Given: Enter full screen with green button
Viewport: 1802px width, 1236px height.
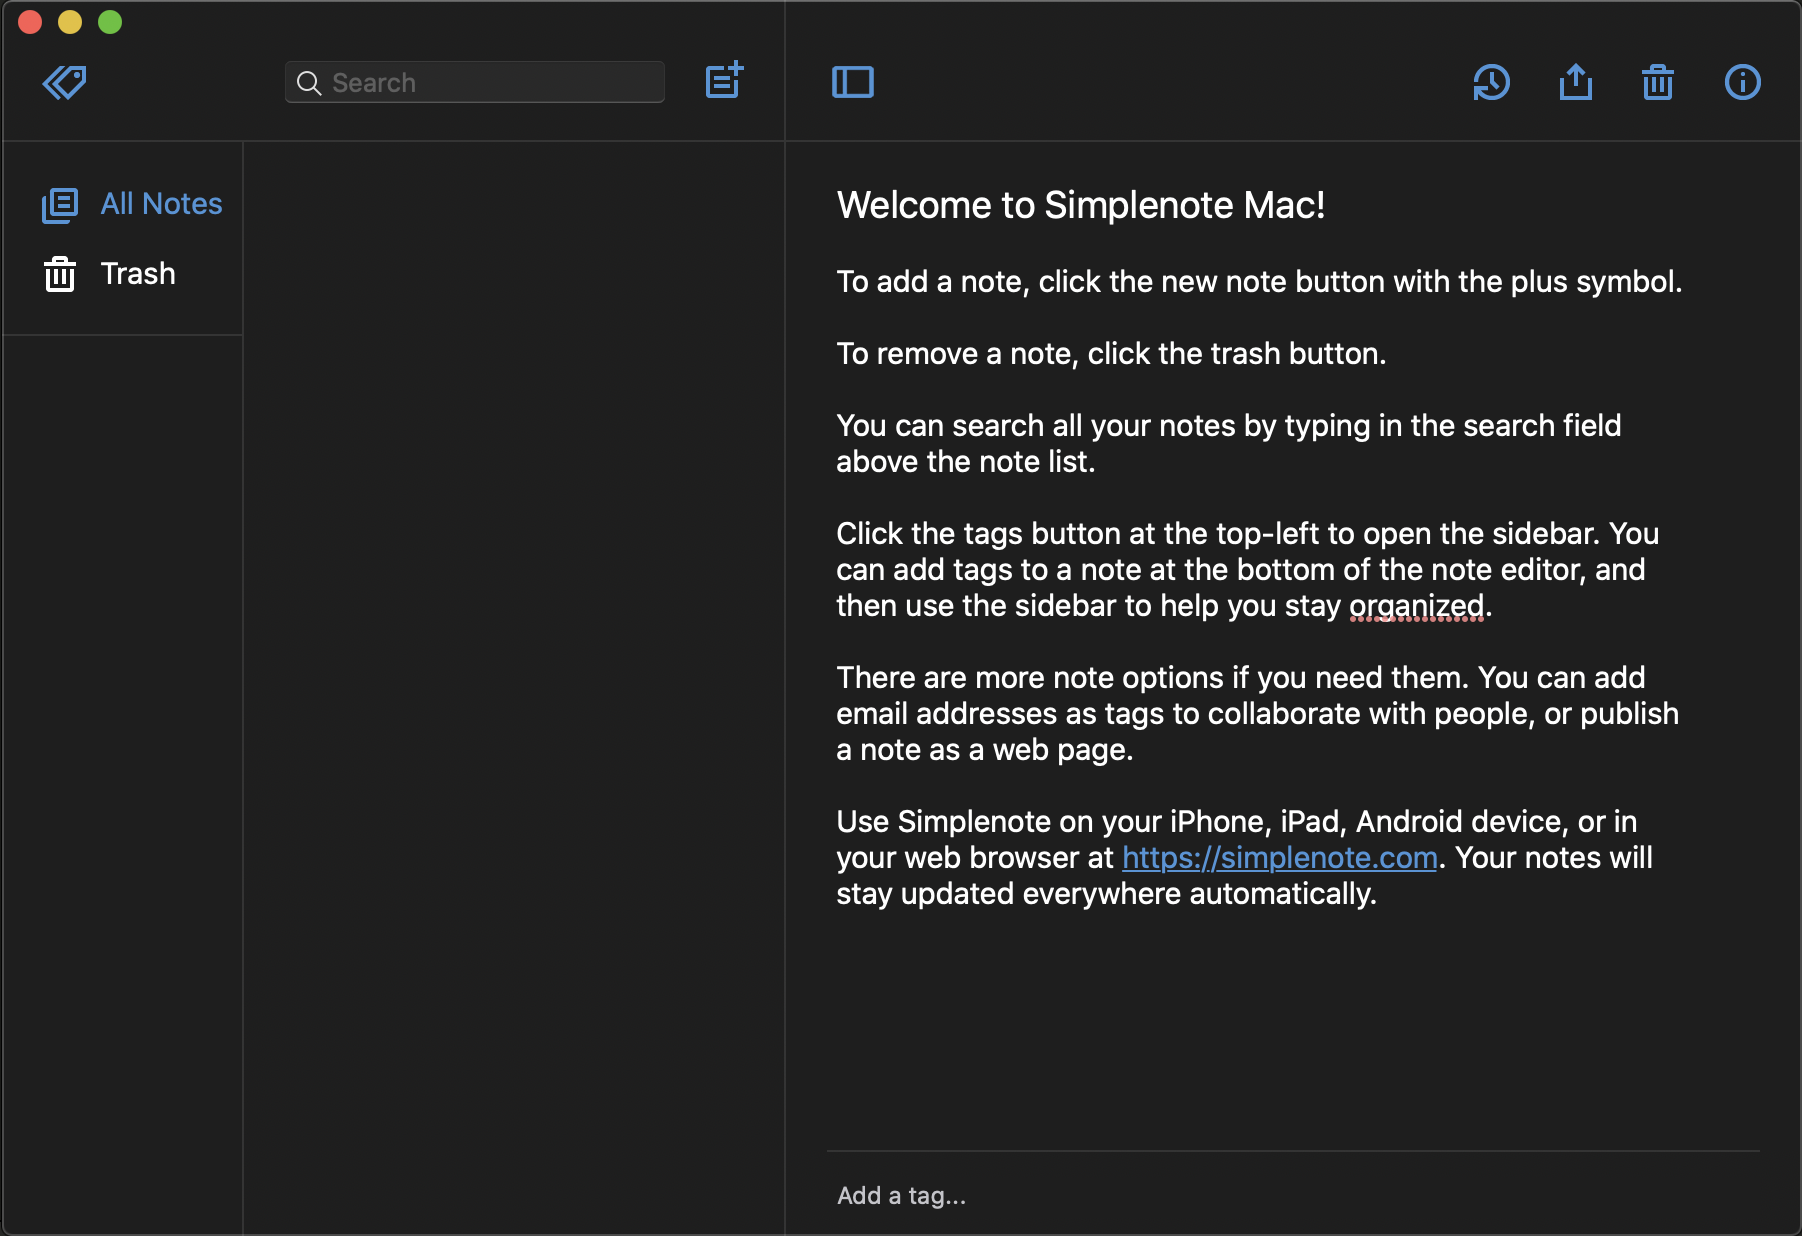Looking at the screenshot, I should tap(110, 21).
